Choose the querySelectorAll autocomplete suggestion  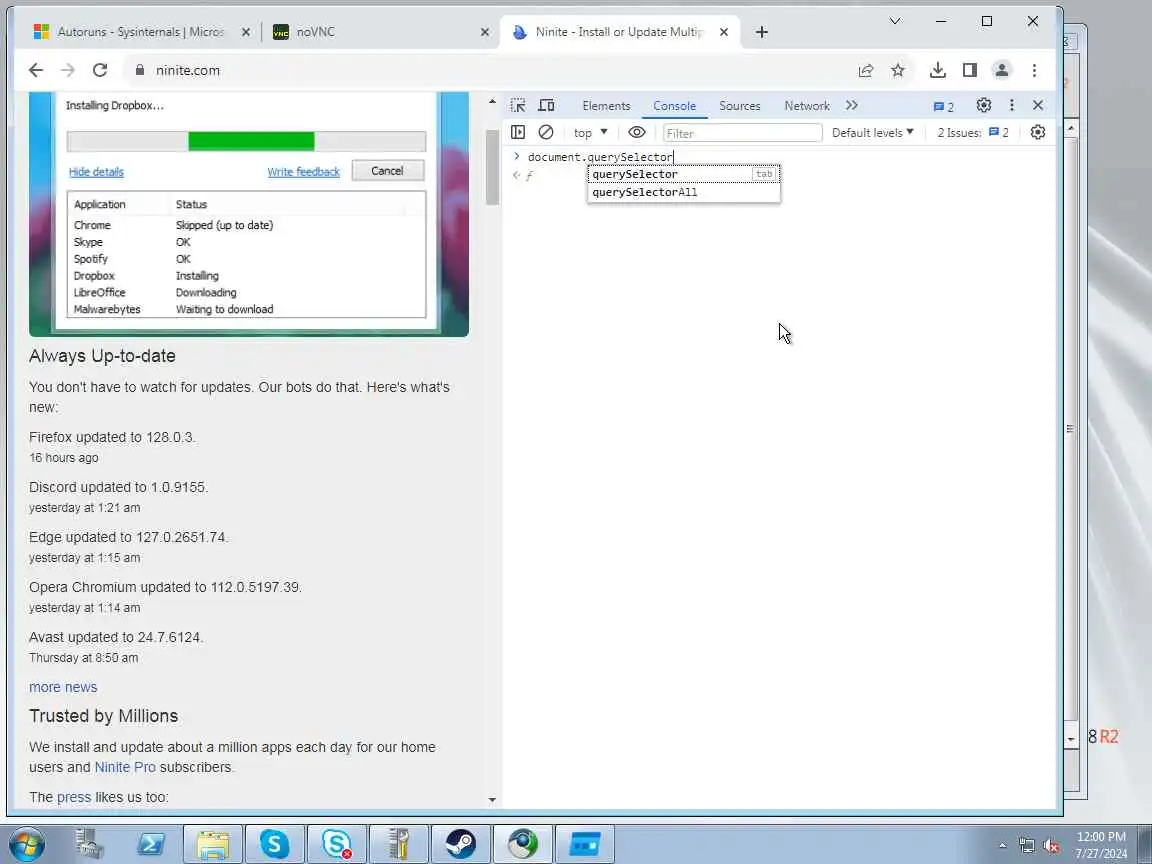click(683, 192)
